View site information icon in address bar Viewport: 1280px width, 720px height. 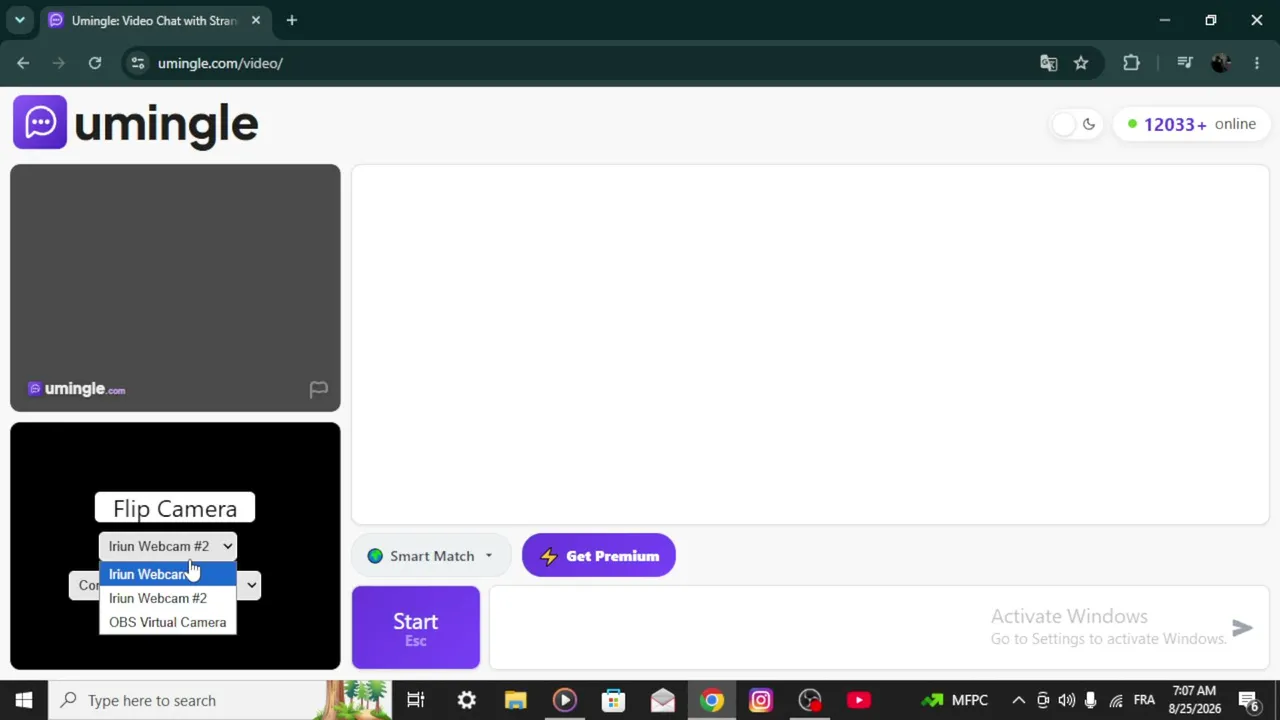click(138, 63)
